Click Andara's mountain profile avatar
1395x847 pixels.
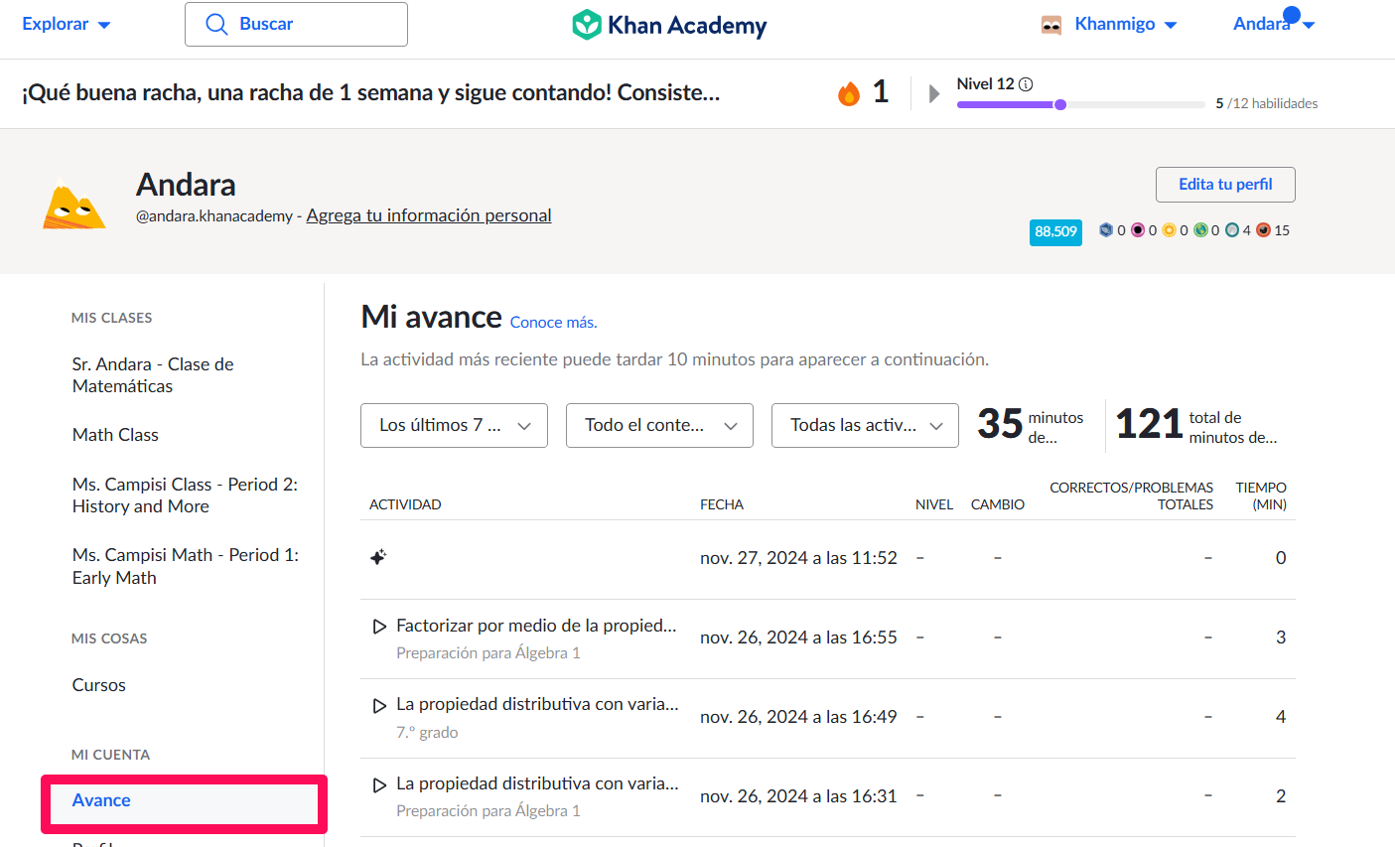(74, 205)
